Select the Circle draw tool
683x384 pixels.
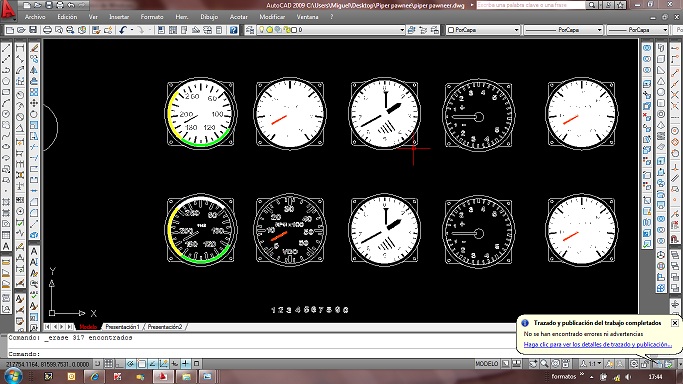[x=6, y=114]
